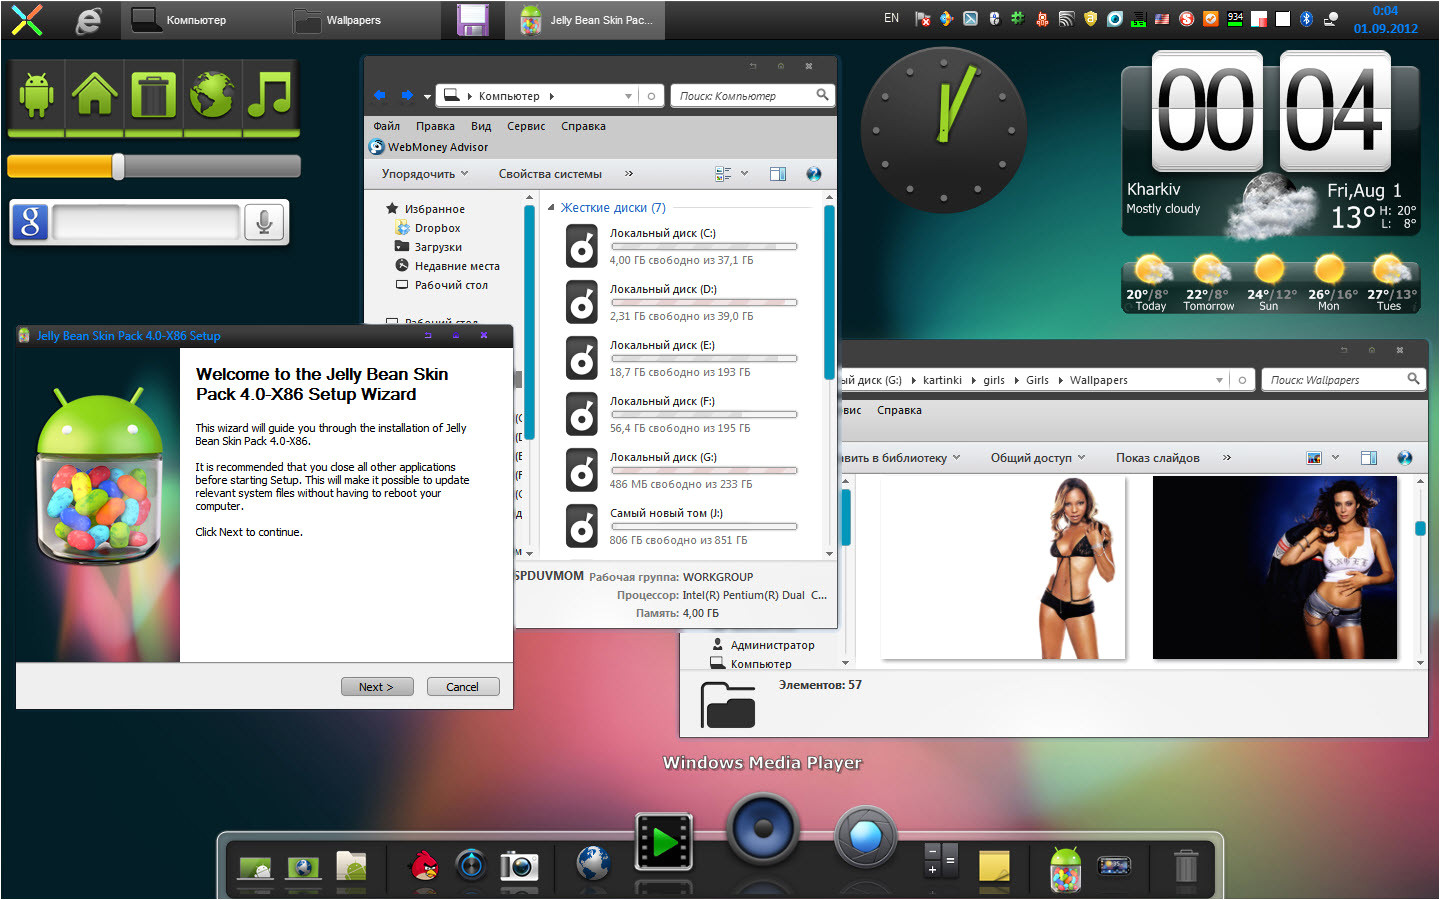Click Свойства системы button
The height and width of the screenshot is (900, 1440).
coord(551,174)
